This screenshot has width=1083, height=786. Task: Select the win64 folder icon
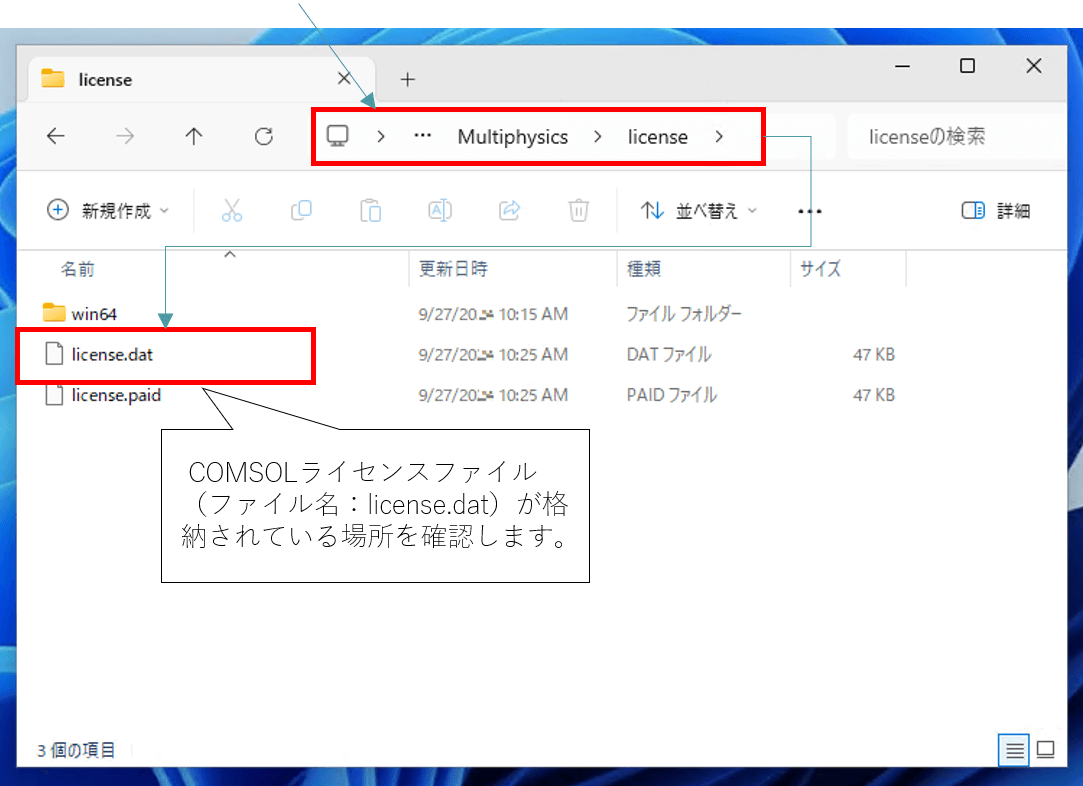[54, 313]
